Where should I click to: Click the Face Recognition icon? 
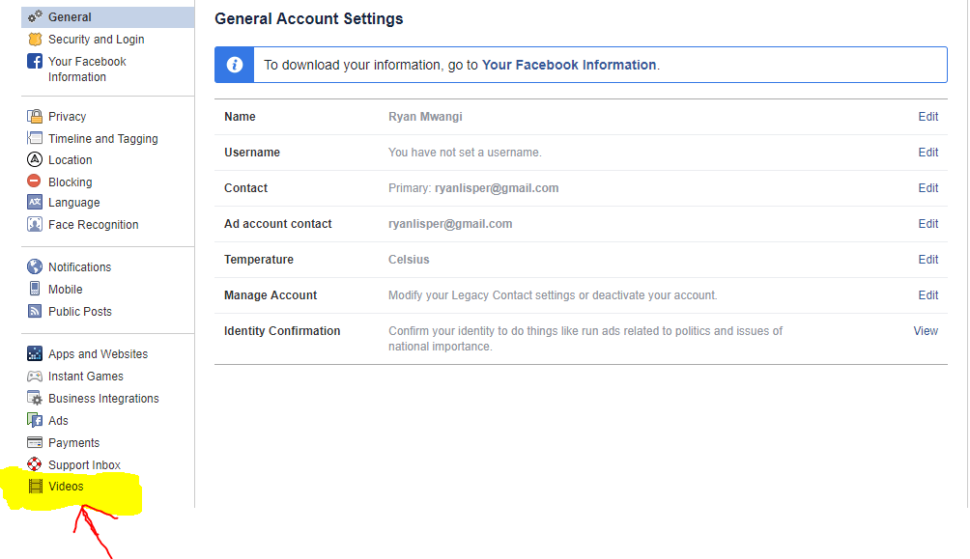tap(35, 224)
